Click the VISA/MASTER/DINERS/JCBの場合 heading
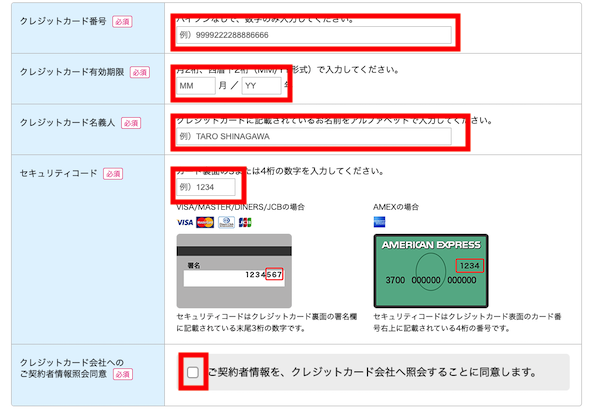600x415 pixels. (x=241, y=207)
